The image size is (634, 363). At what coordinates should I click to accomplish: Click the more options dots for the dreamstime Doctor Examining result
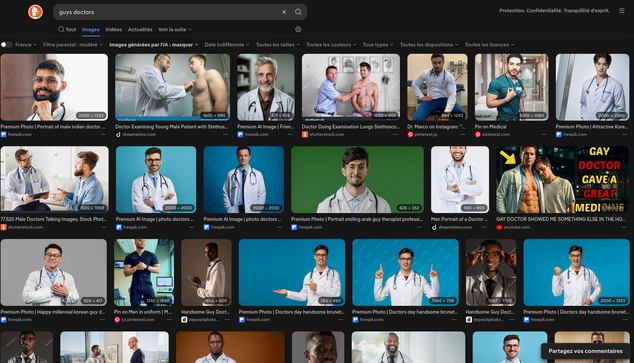pyautogui.click(x=226, y=134)
